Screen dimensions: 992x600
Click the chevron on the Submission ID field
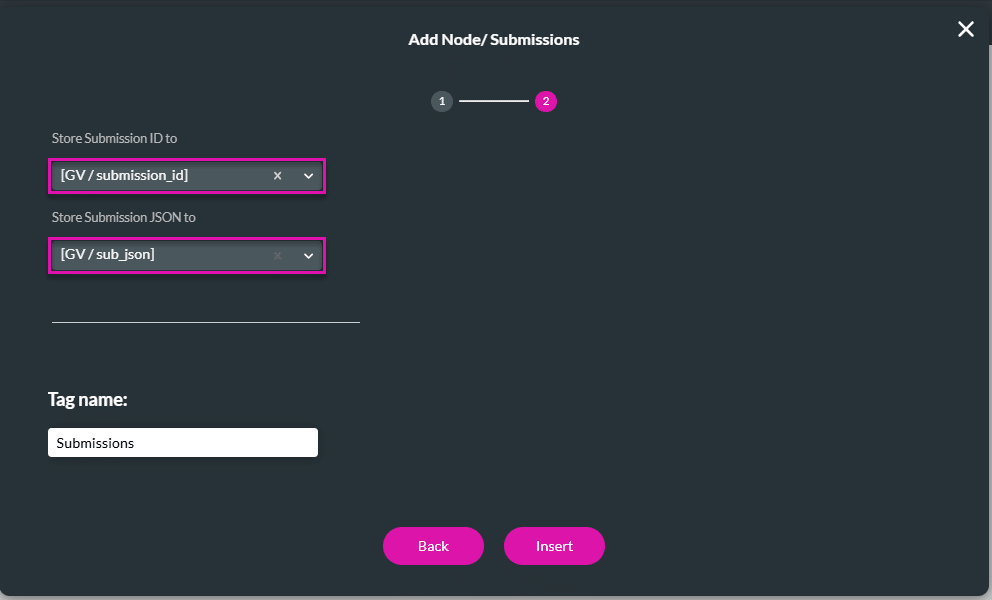pyautogui.click(x=308, y=175)
